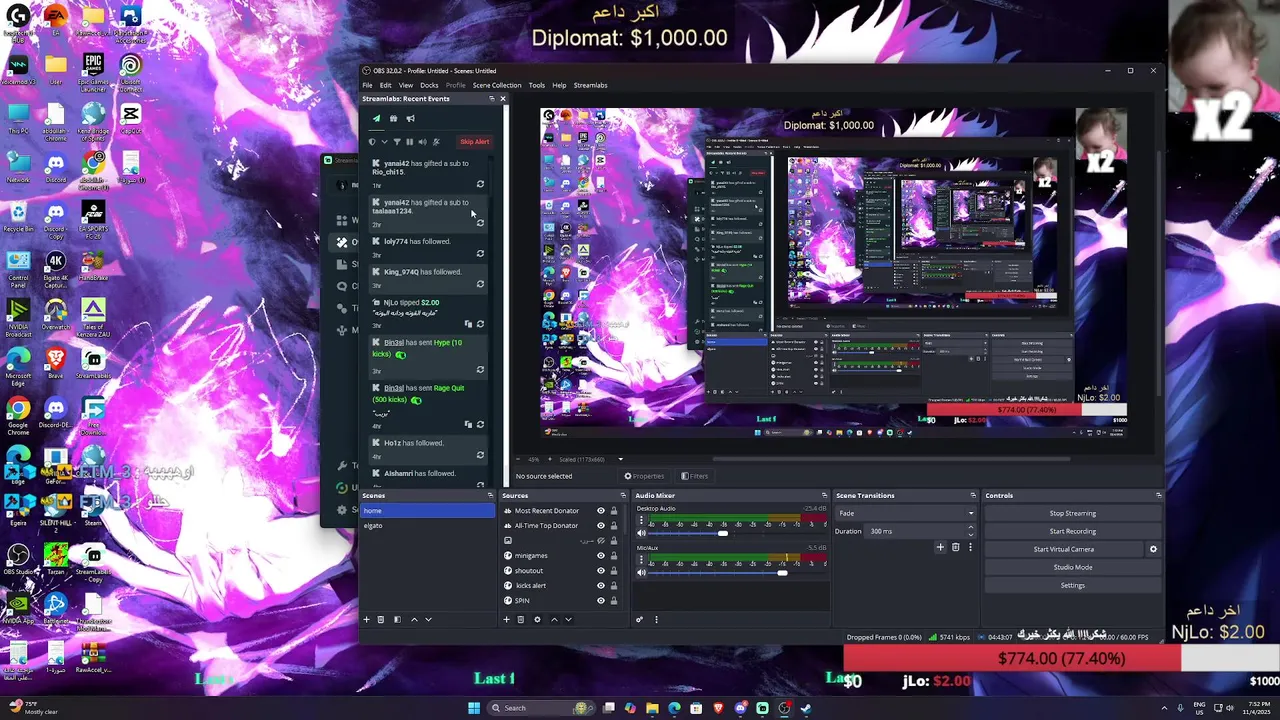Unlock the minigames source
The image size is (1280, 720).
[614, 556]
